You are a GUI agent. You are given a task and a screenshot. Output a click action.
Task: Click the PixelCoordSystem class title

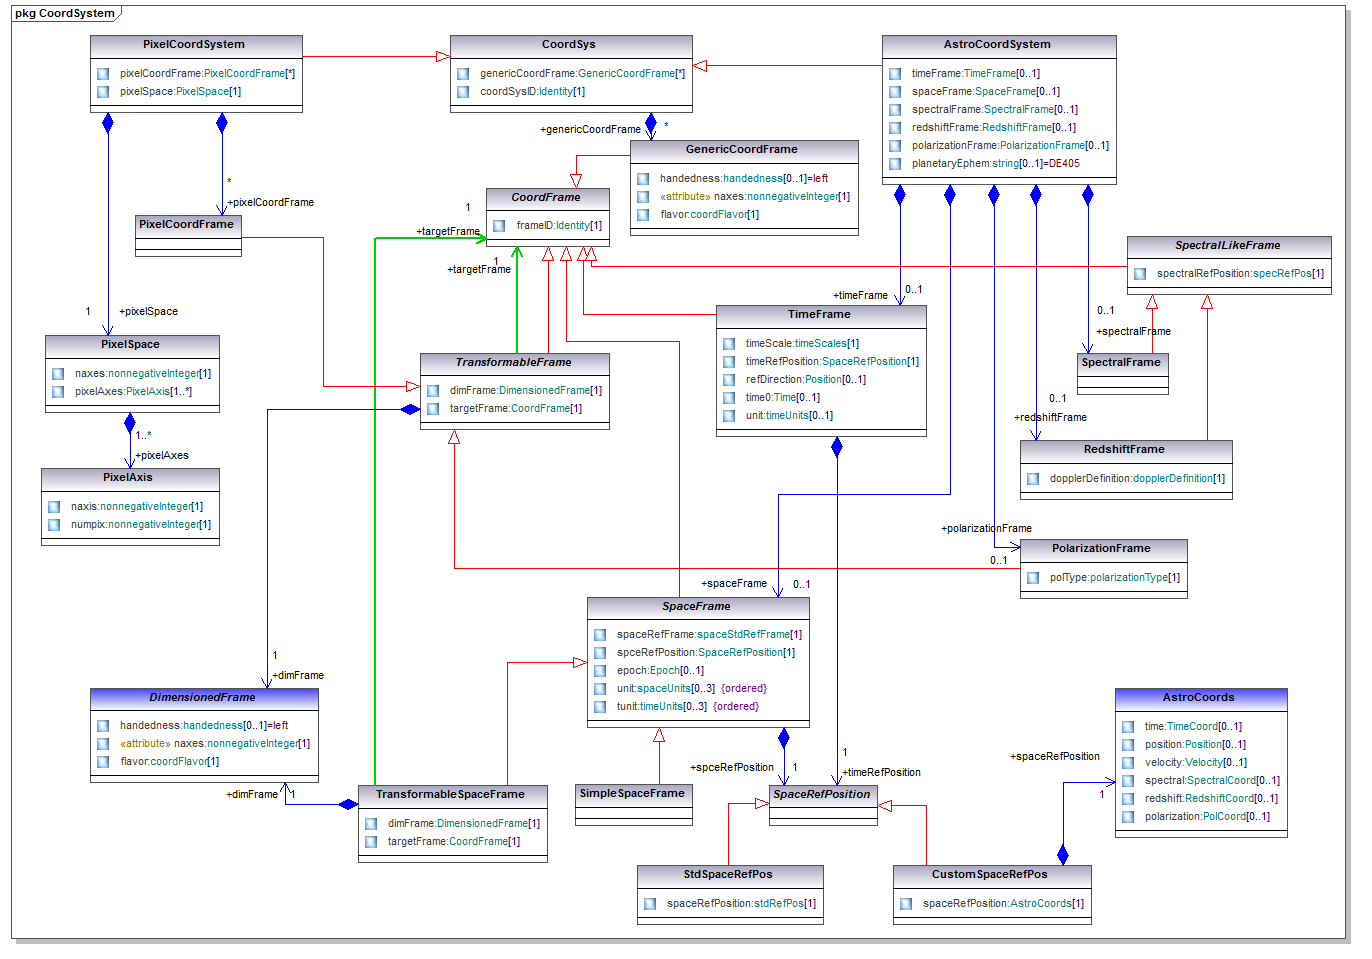pyautogui.click(x=195, y=45)
